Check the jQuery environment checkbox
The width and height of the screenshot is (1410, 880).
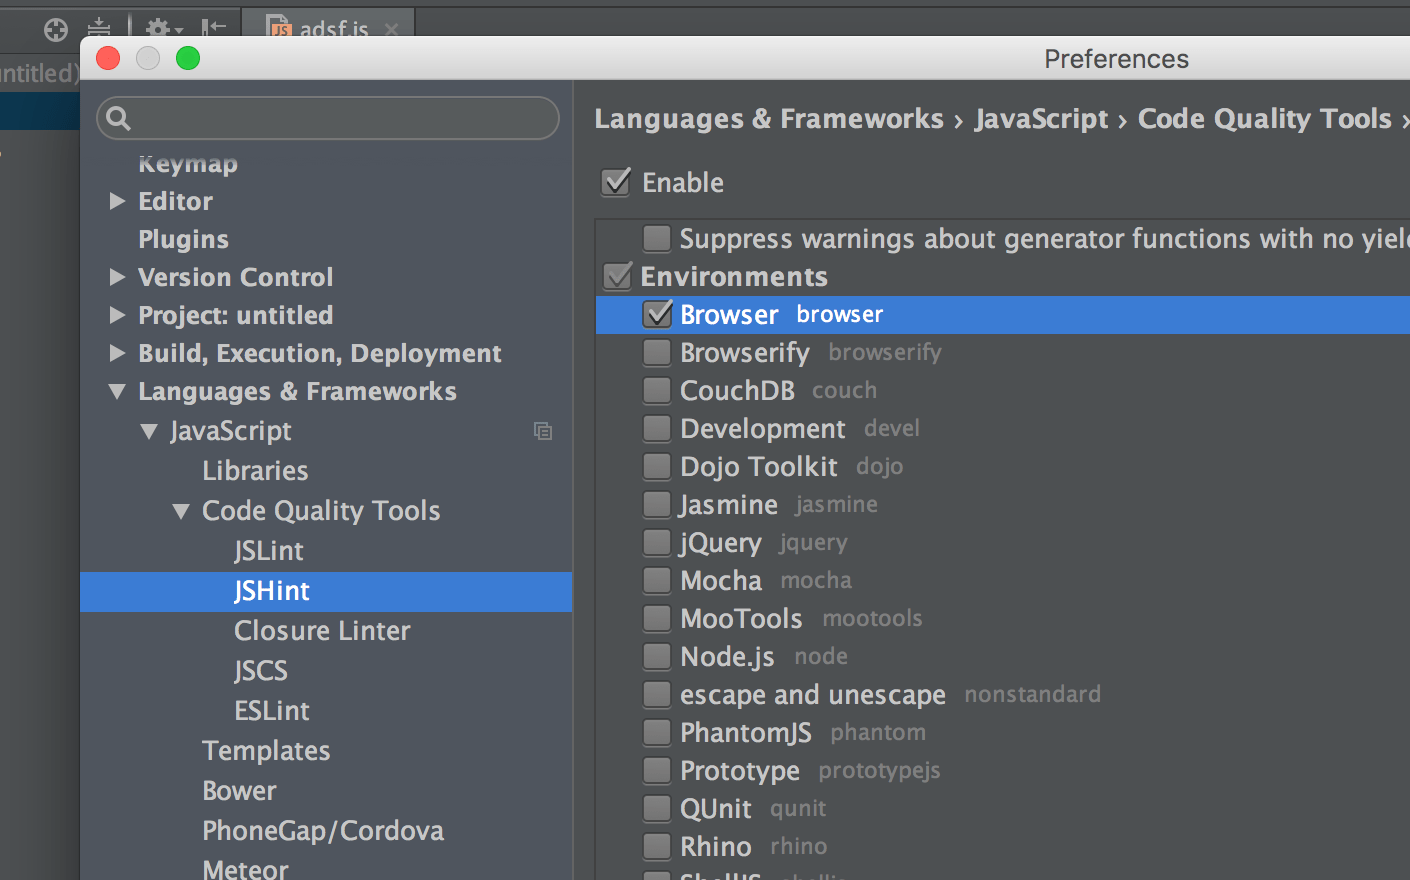(x=657, y=542)
